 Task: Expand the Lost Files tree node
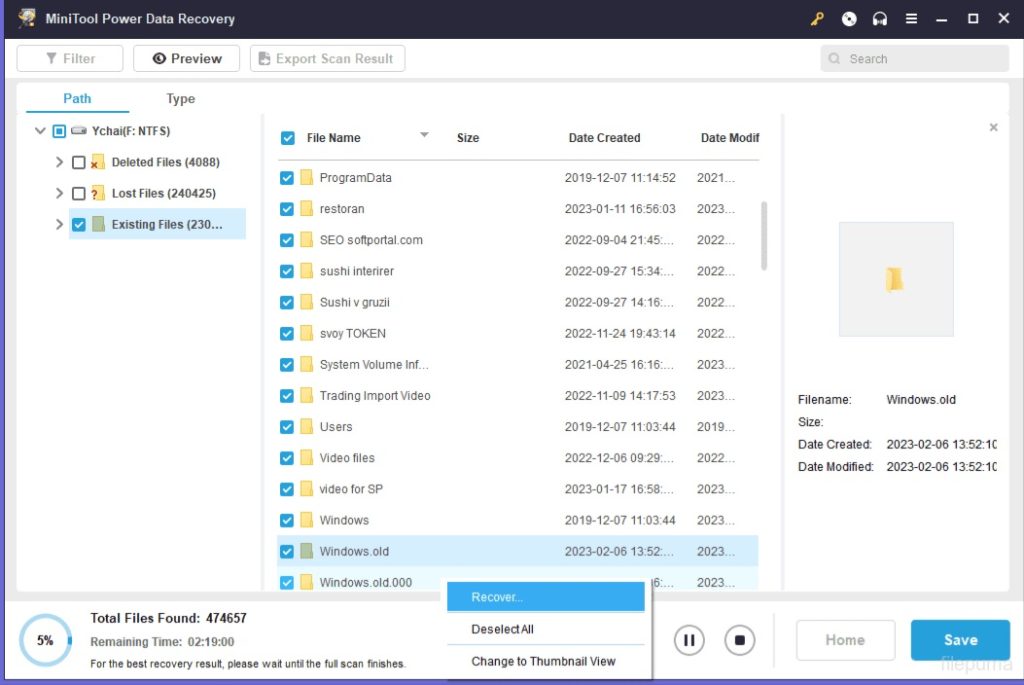(x=59, y=193)
